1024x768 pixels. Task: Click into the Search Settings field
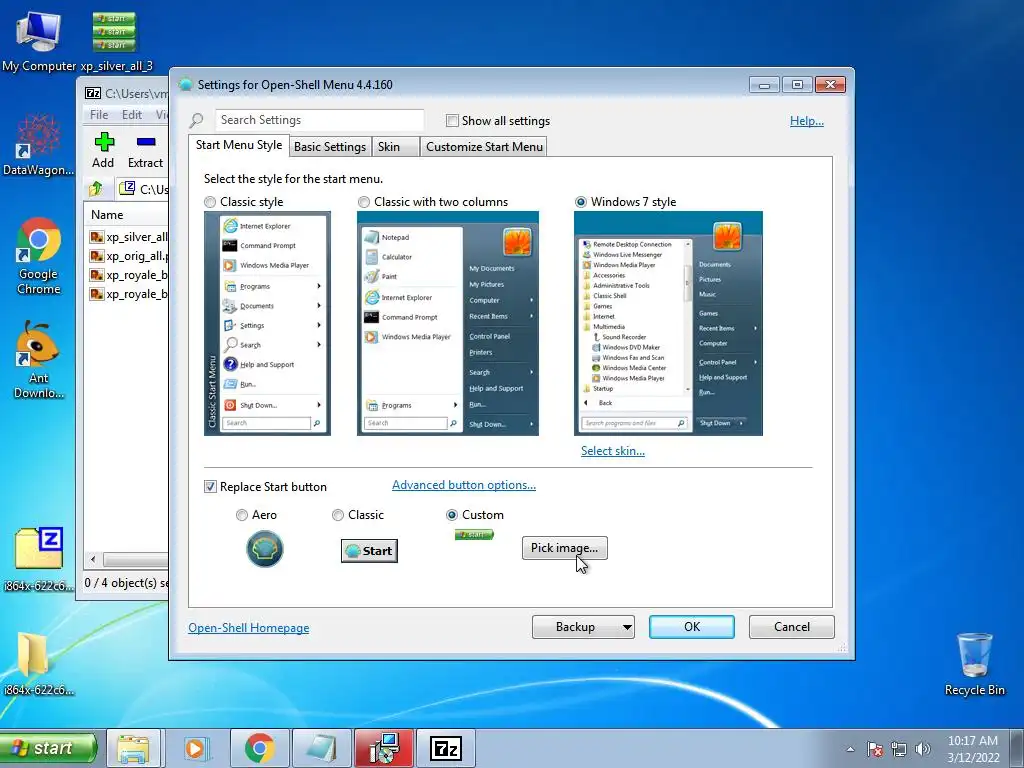319,120
